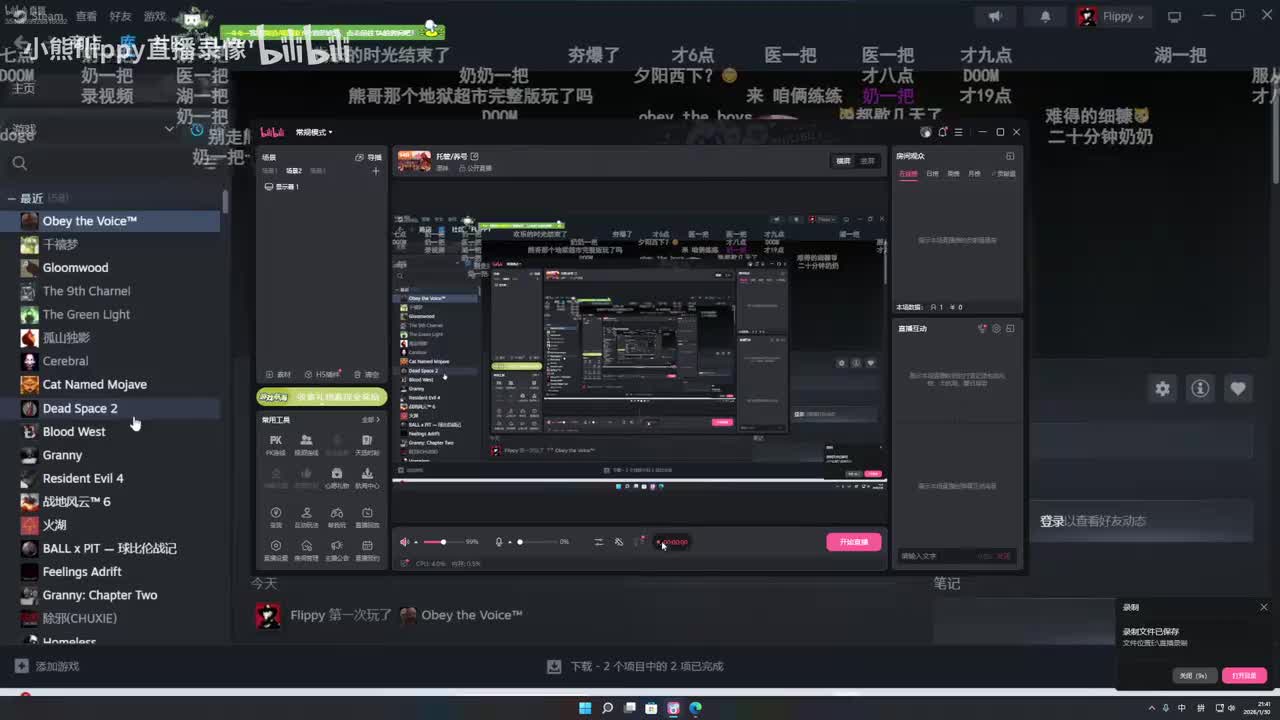The height and width of the screenshot is (720, 1280).
Task: Open game info icon in Steam
Action: click(1200, 389)
